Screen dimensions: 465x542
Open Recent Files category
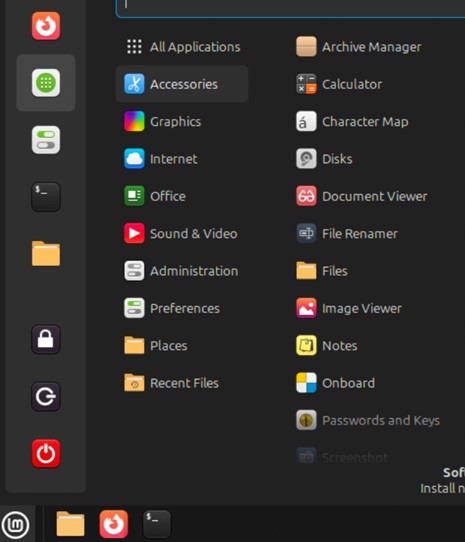[182, 383]
